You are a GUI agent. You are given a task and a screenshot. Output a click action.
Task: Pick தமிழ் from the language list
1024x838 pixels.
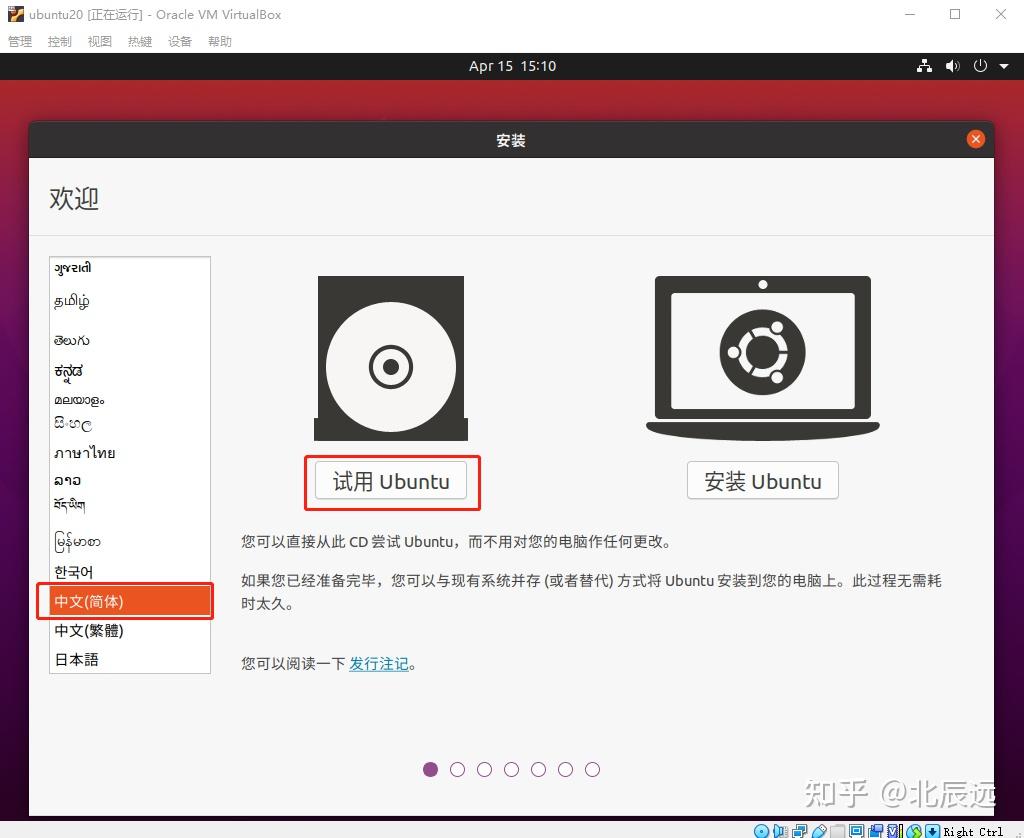click(x=130, y=301)
